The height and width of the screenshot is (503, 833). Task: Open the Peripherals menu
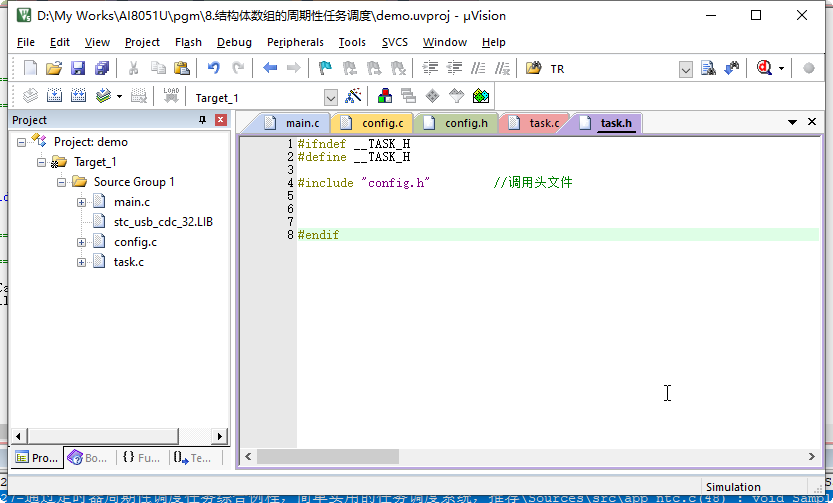(x=295, y=42)
